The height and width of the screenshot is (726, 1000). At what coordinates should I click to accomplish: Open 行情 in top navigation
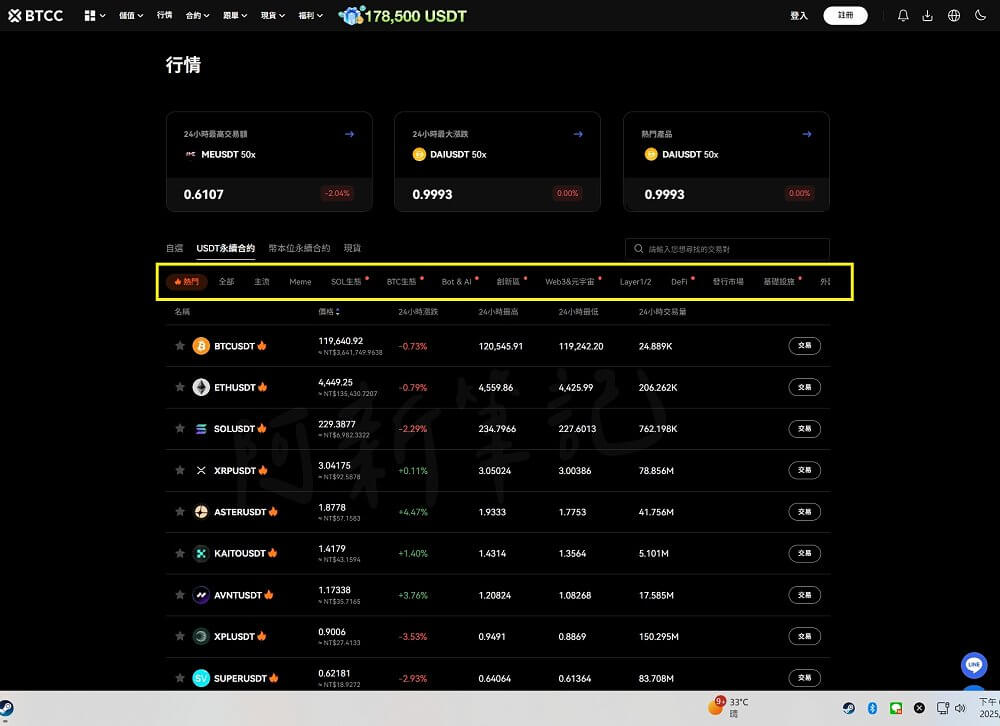165,15
